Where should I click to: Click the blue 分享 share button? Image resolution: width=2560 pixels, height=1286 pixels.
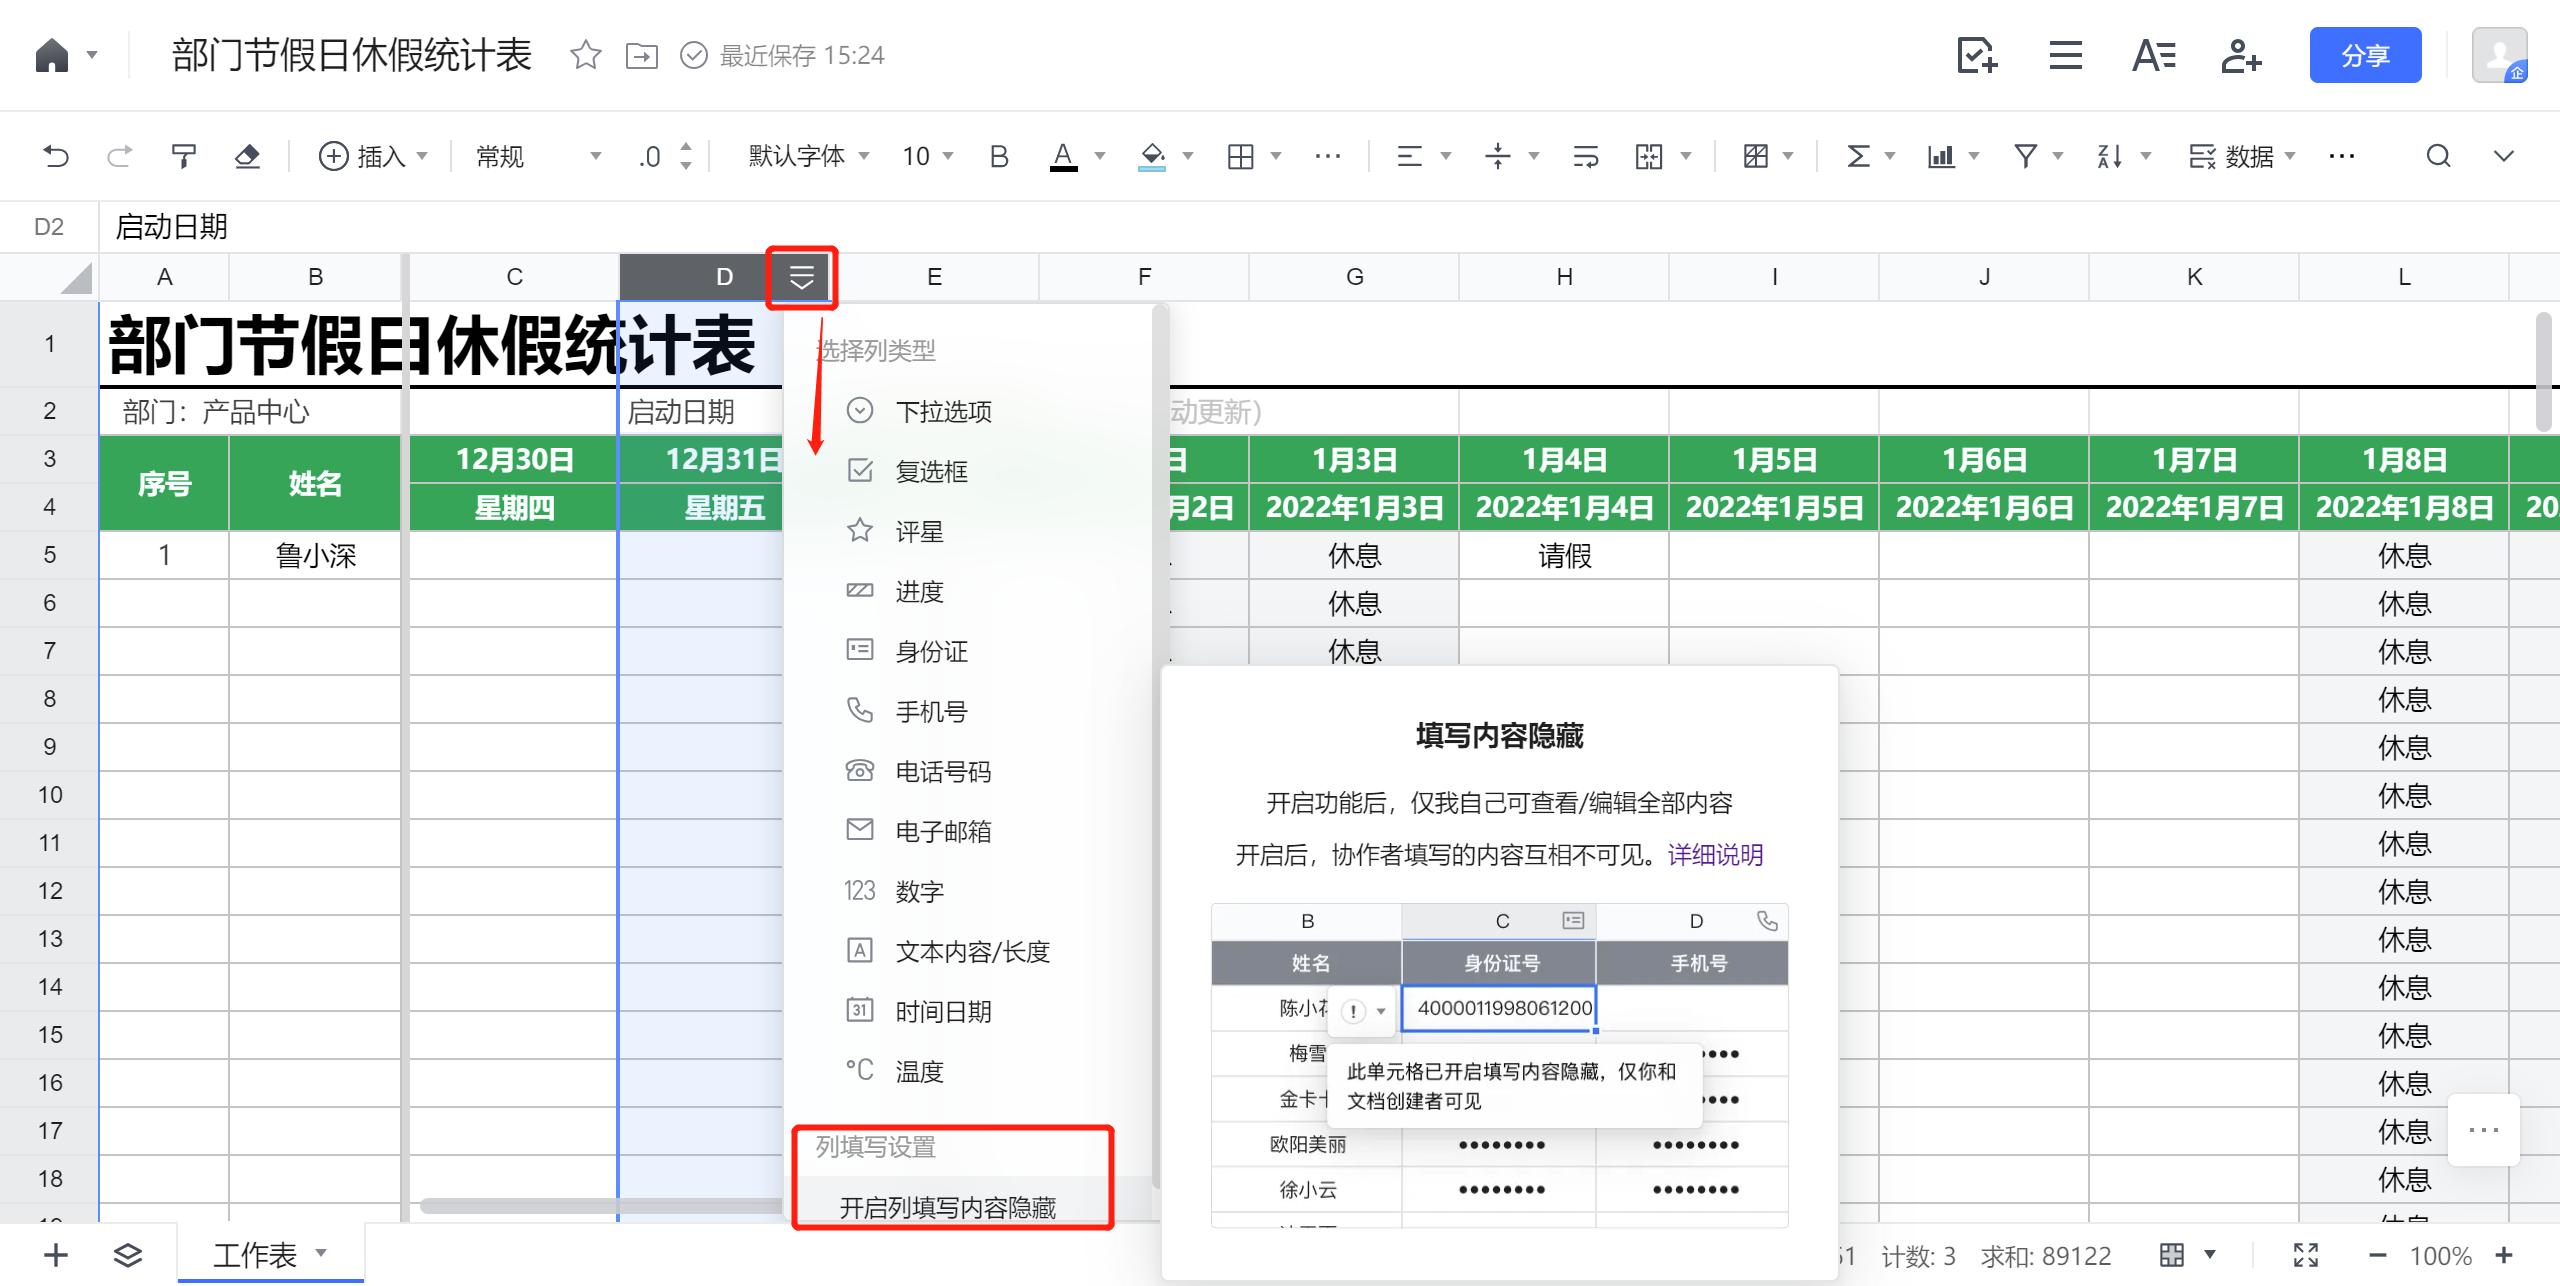pyautogui.click(x=2364, y=55)
